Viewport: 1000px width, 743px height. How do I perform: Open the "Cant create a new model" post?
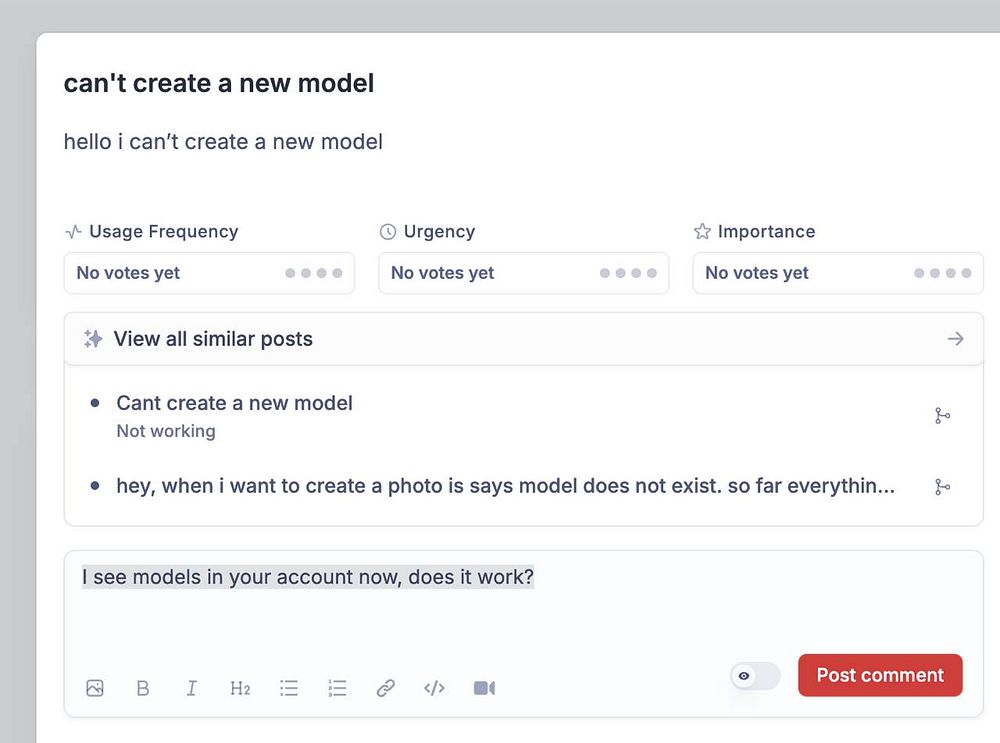pos(235,403)
